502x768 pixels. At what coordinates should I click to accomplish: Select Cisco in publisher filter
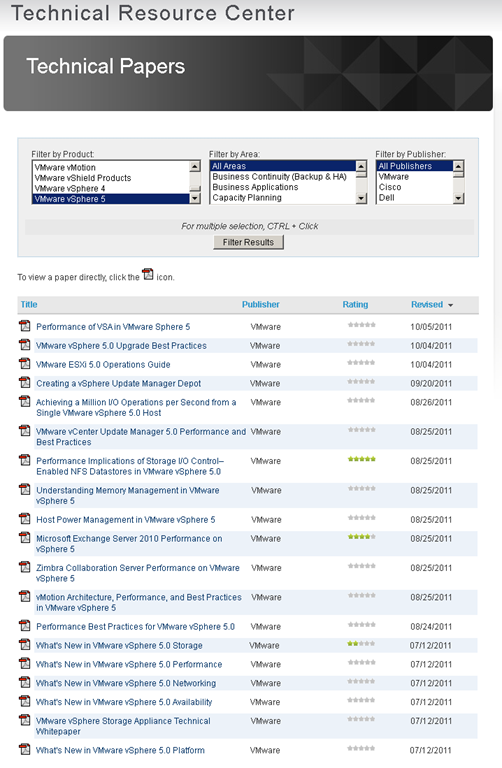pyautogui.click(x=415, y=187)
